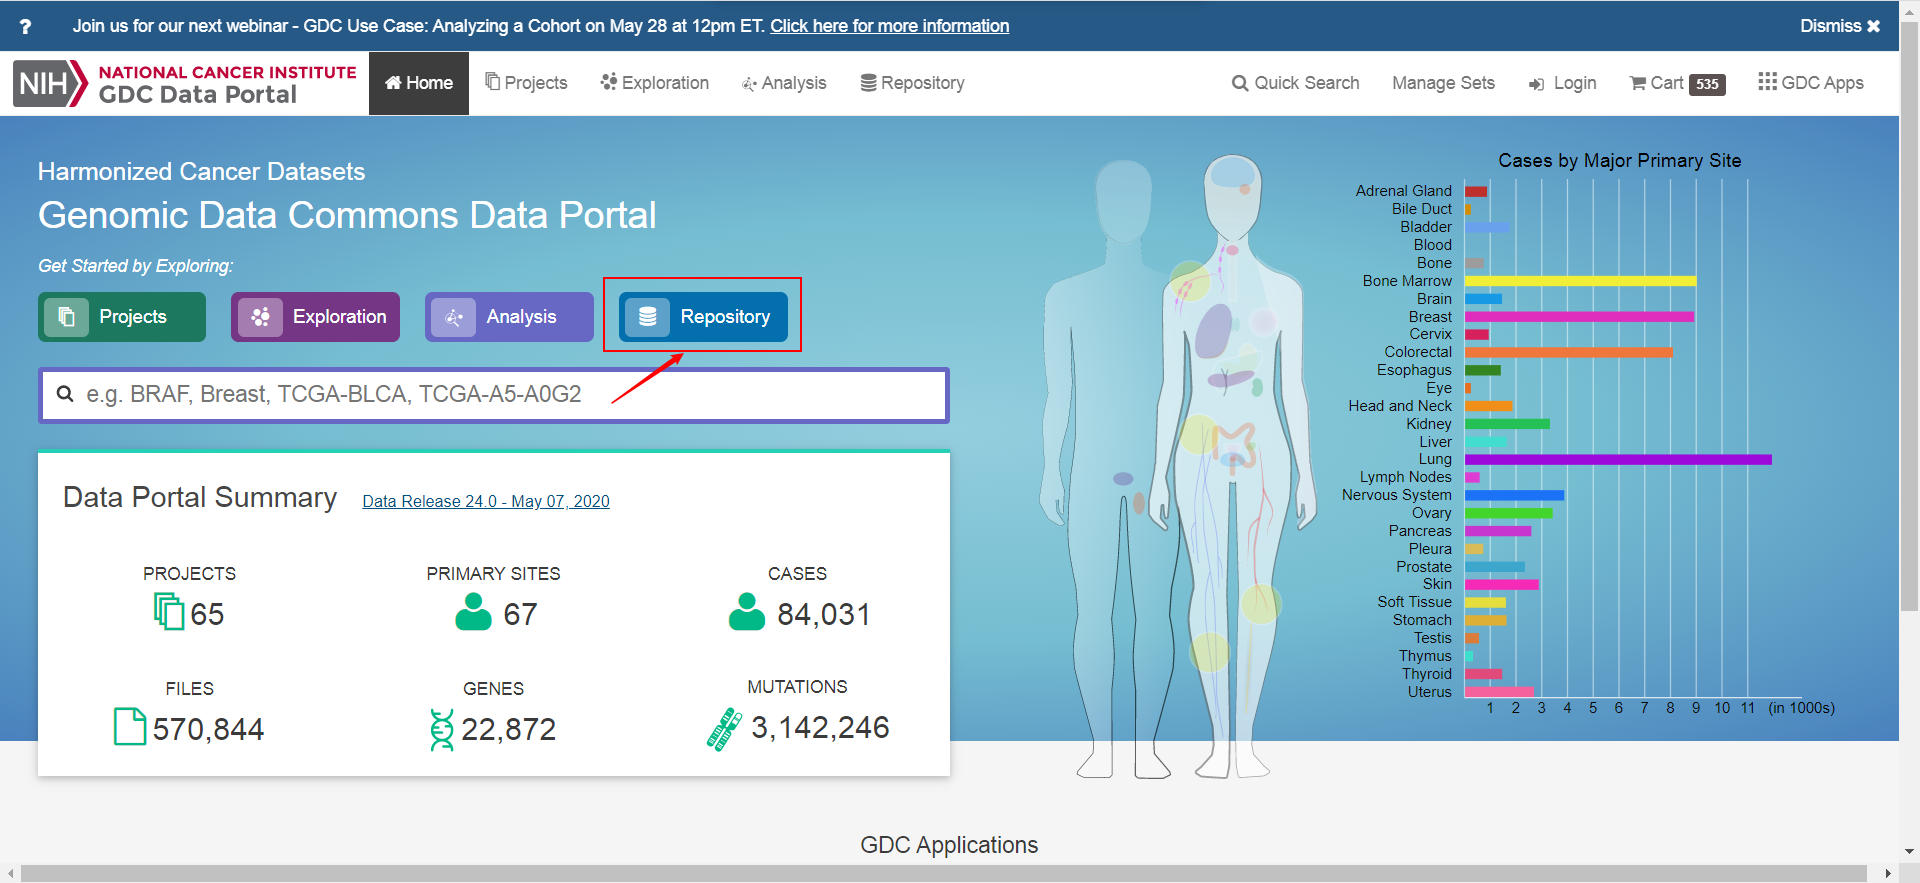Click the icon on green Projects button
Image resolution: width=1920 pixels, height=883 pixels.
click(x=67, y=317)
